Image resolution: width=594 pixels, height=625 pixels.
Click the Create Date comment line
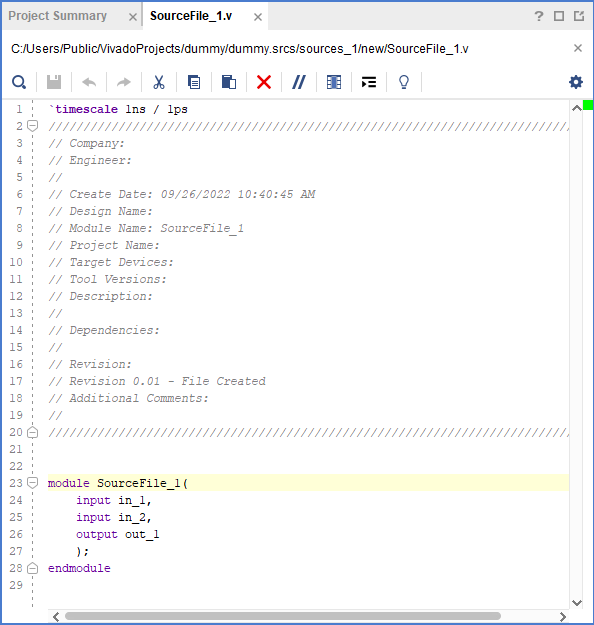tap(182, 195)
